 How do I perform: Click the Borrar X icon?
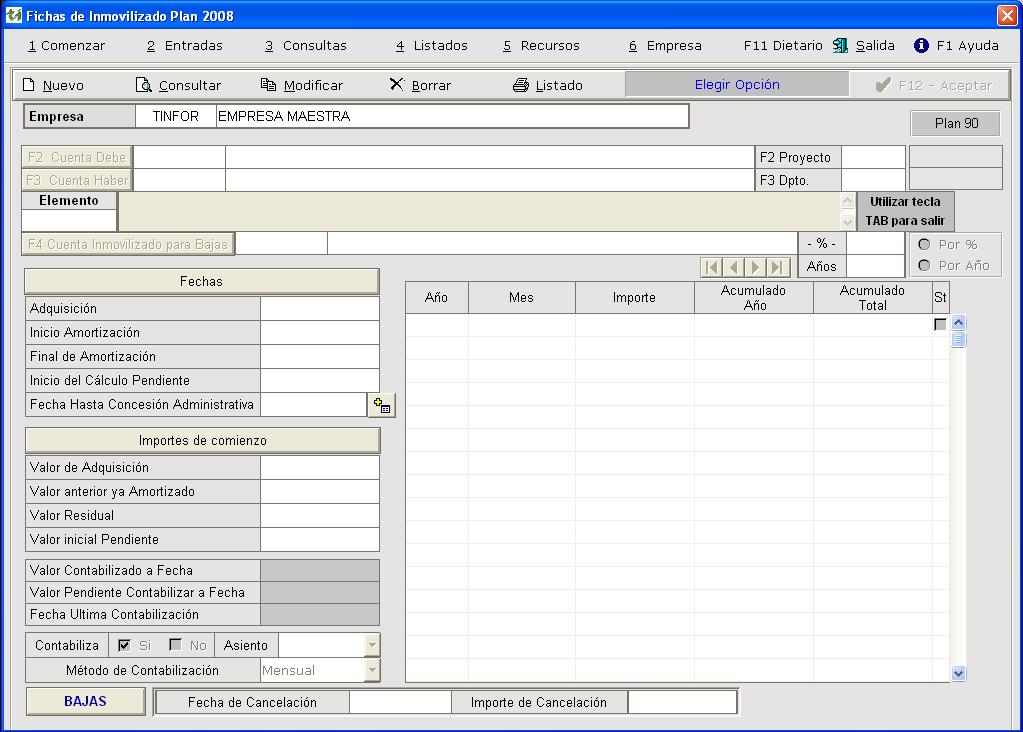pyautogui.click(x=396, y=84)
